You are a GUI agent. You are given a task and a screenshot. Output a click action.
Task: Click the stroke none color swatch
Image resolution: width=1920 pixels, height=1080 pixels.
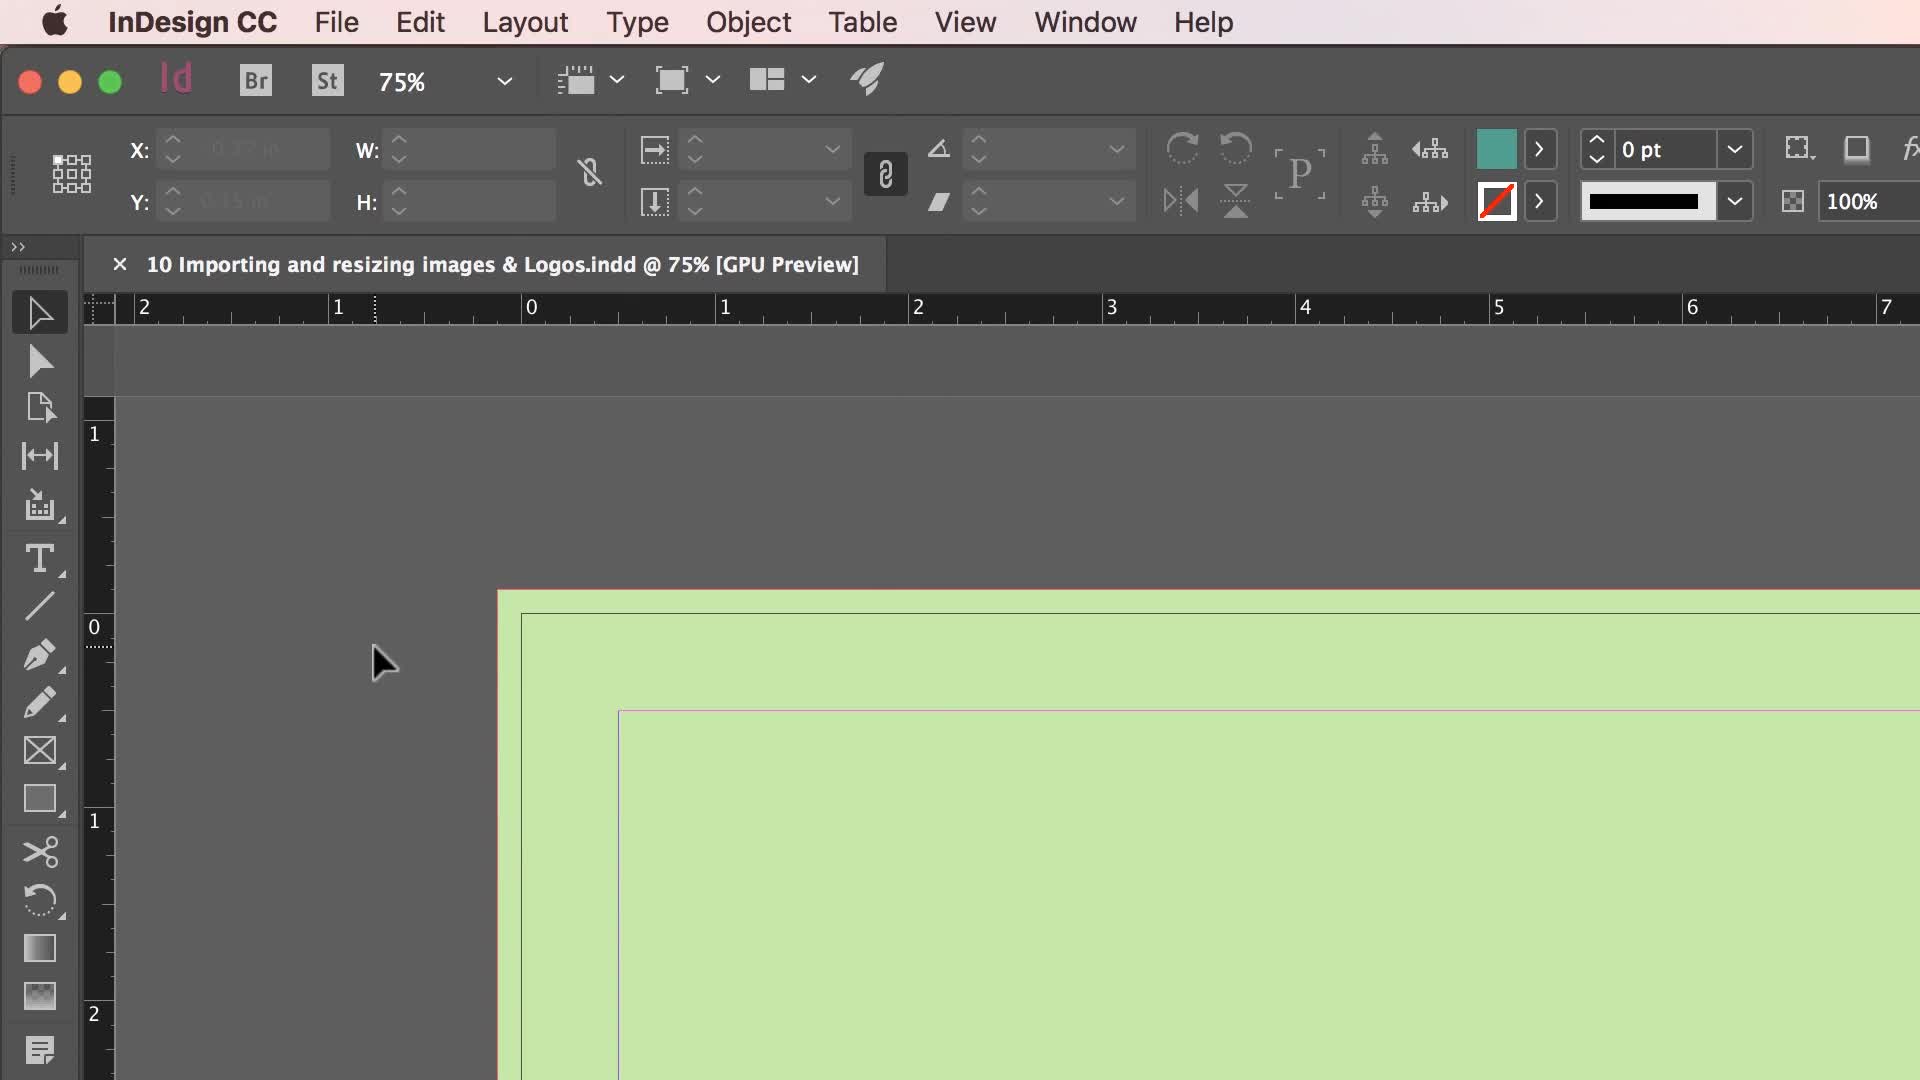(1496, 201)
